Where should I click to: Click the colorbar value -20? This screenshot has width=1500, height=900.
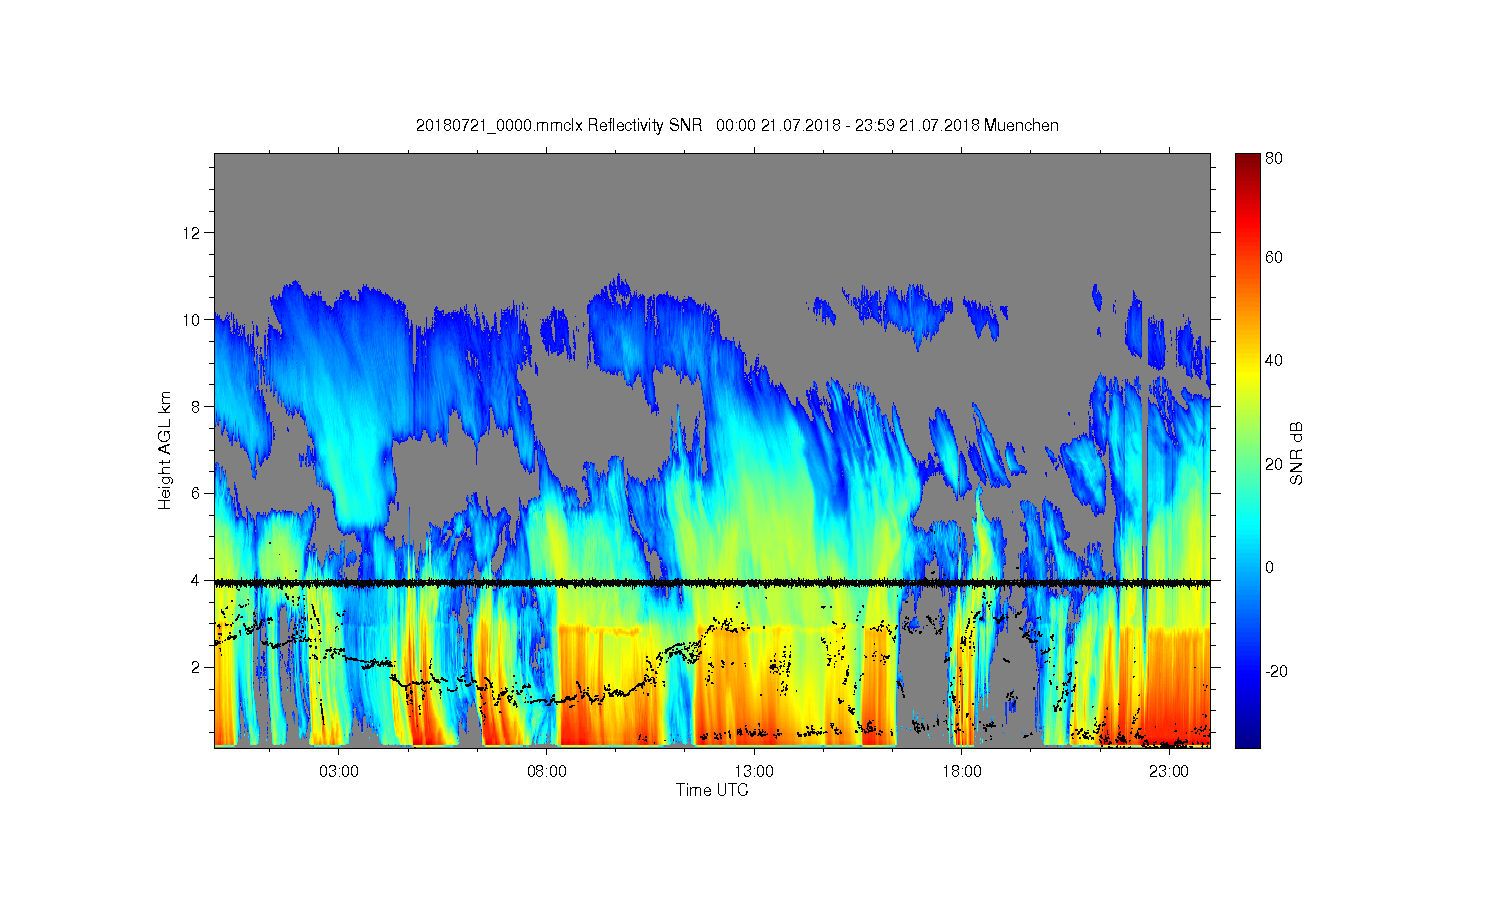[x=1276, y=671]
